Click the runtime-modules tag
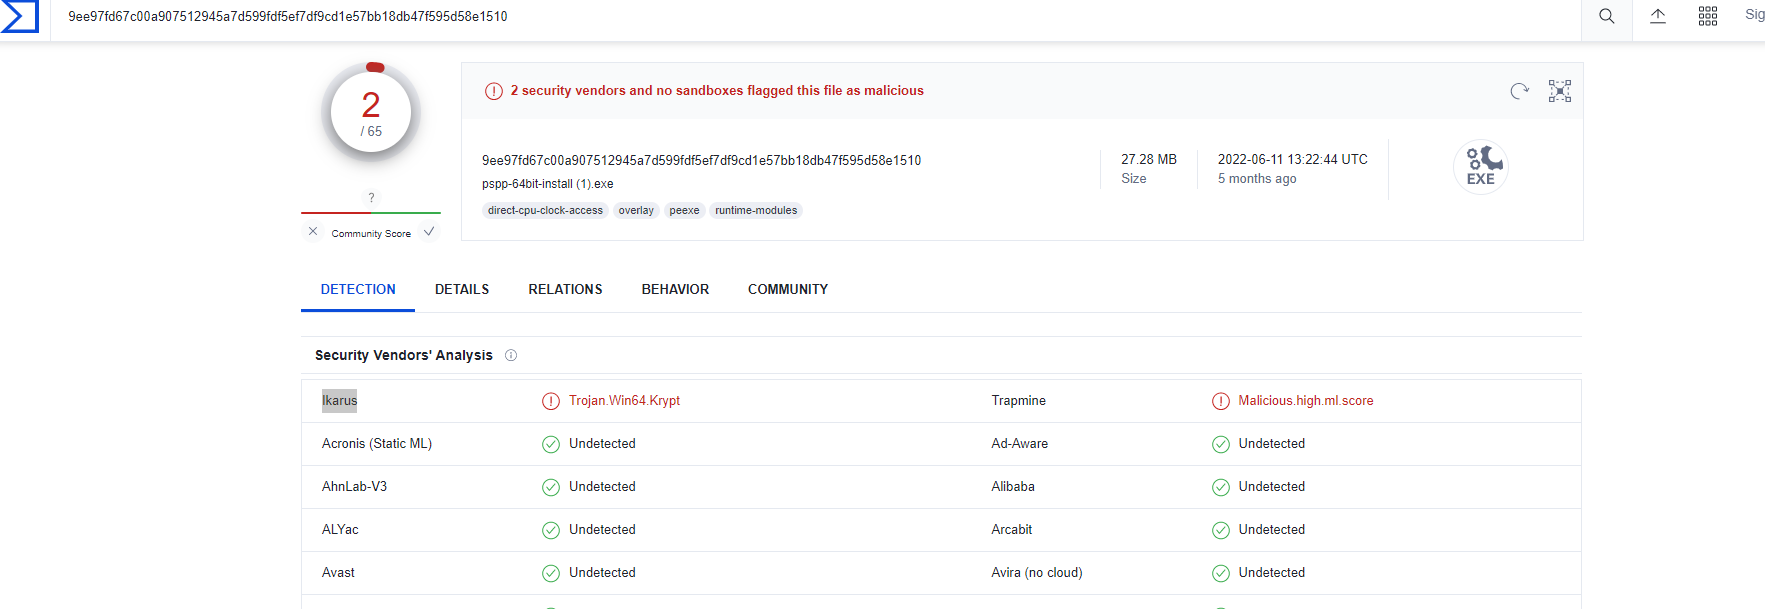Screen dimensions: 1765x609 [x=756, y=210]
